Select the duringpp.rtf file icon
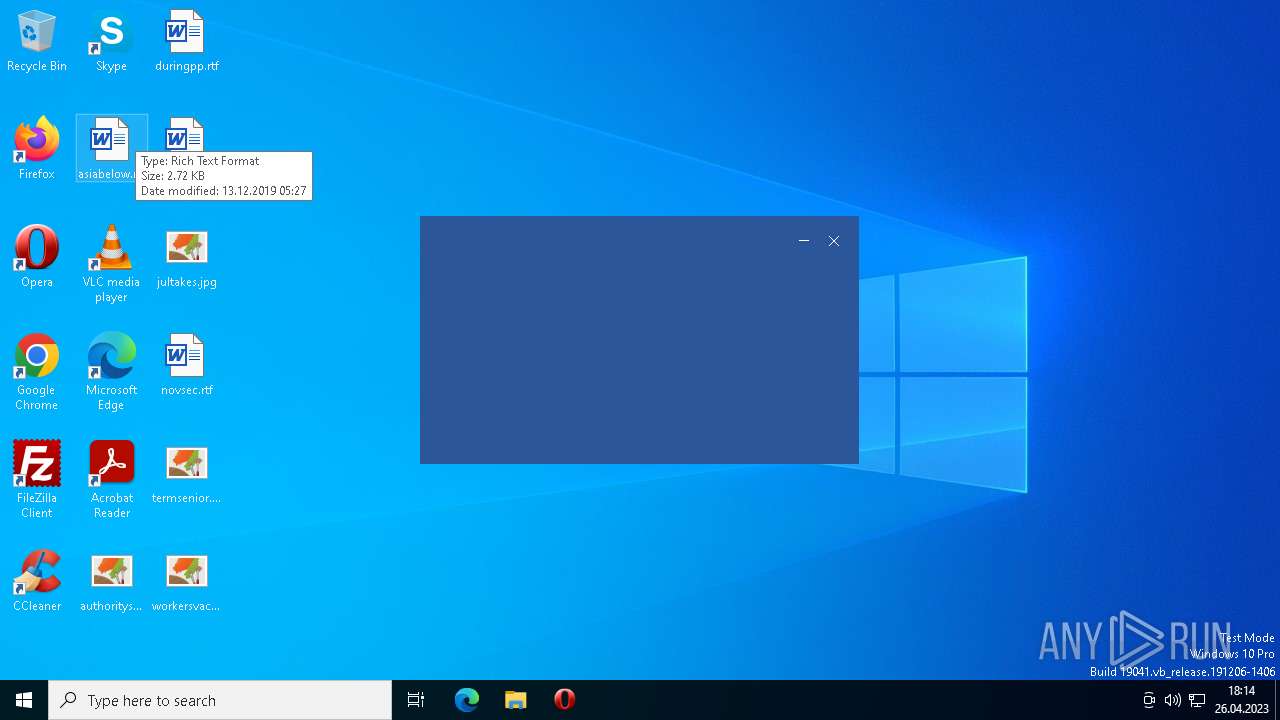The height and width of the screenshot is (720, 1280). 186,41
